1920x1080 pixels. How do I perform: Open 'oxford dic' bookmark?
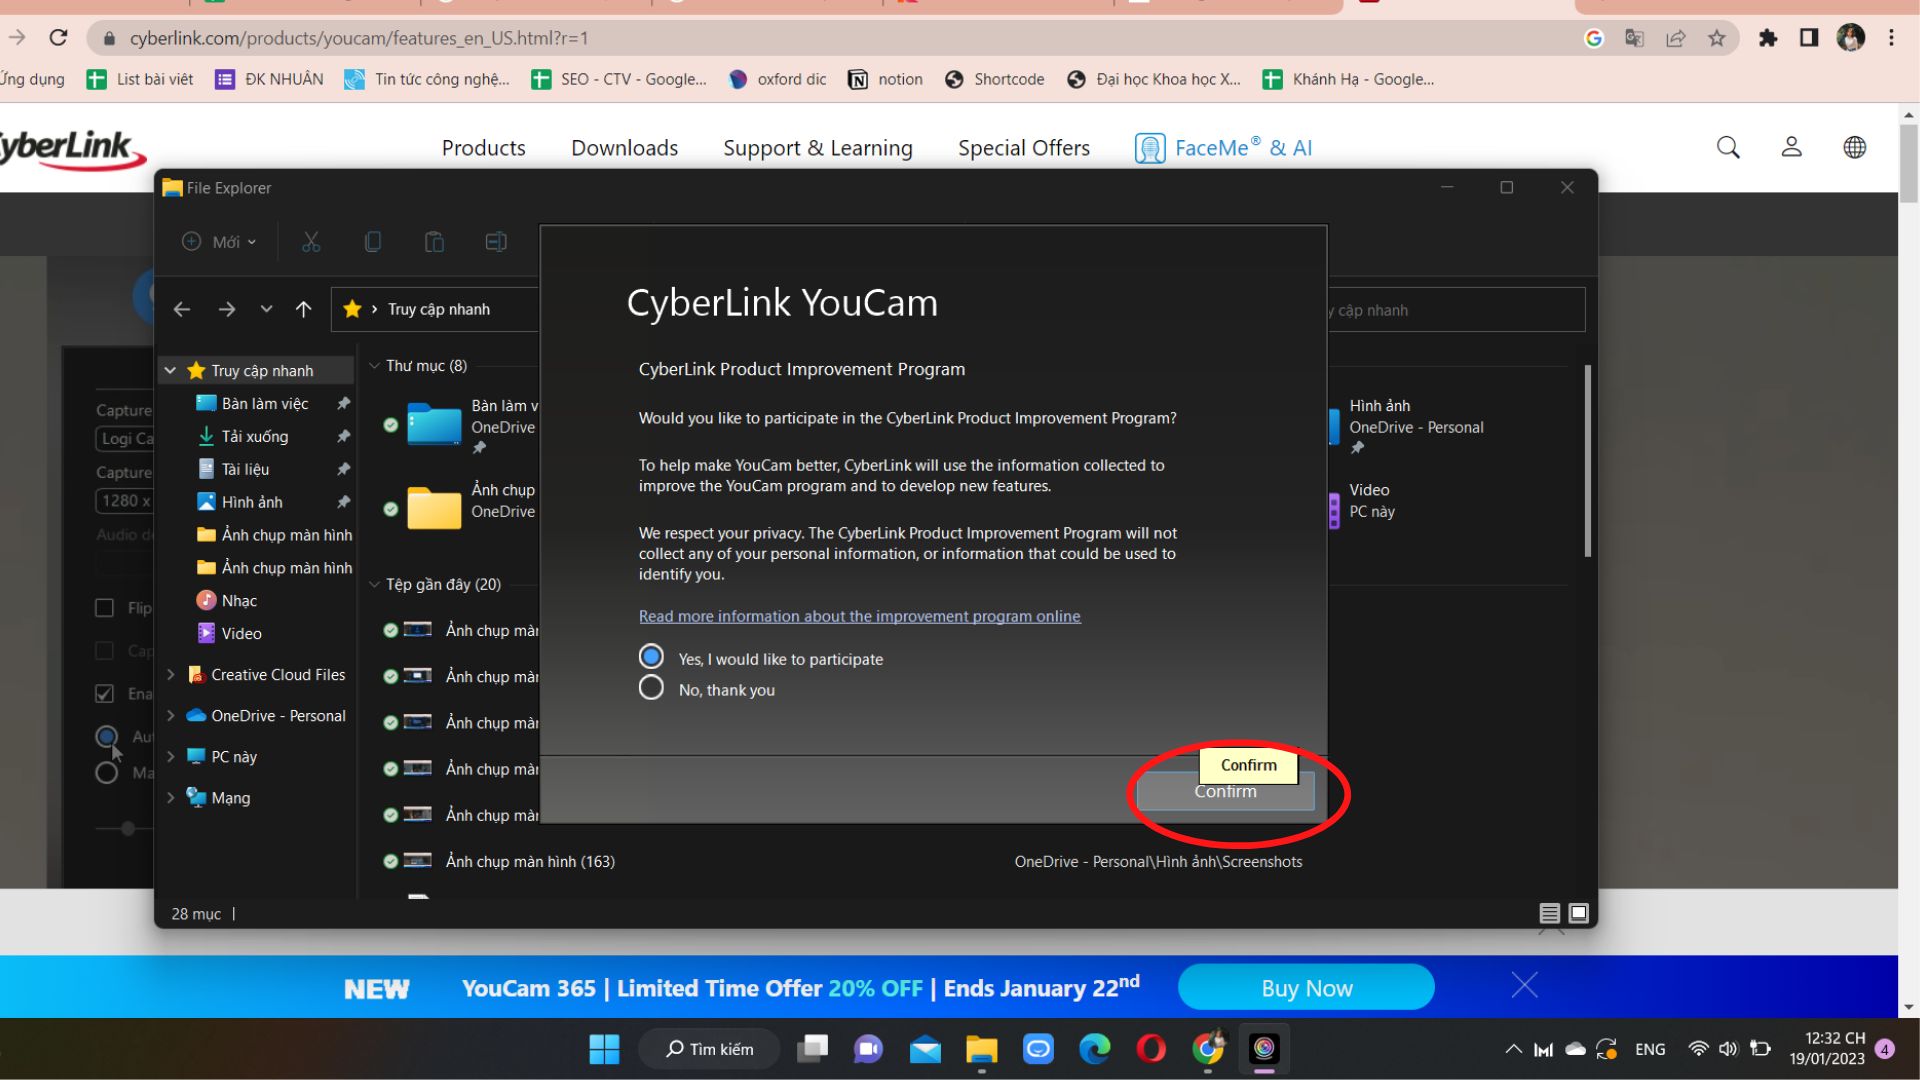point(778,79)
